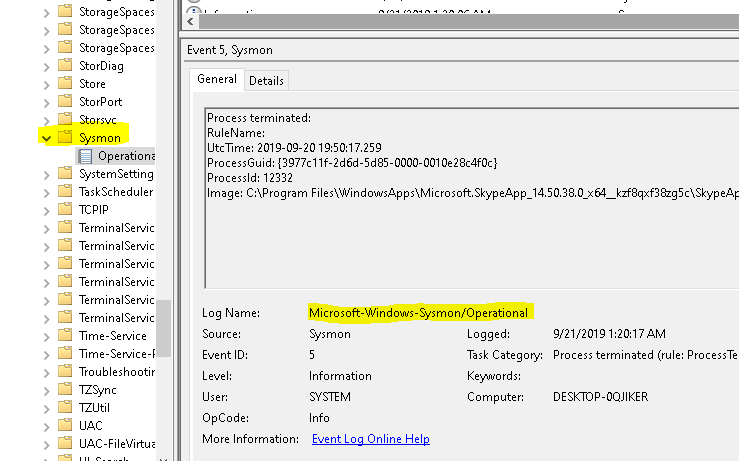Click the horizontal scrollbar left arrow
The width and height of the screenshot is (739, 461).
tap(190, 21)
